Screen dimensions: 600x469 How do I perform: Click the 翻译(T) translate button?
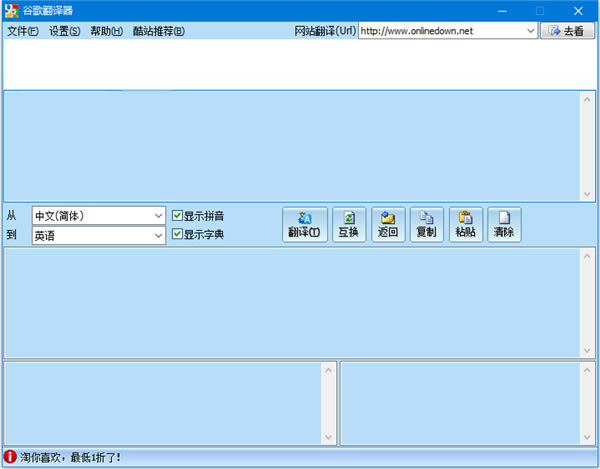point(305,225)
